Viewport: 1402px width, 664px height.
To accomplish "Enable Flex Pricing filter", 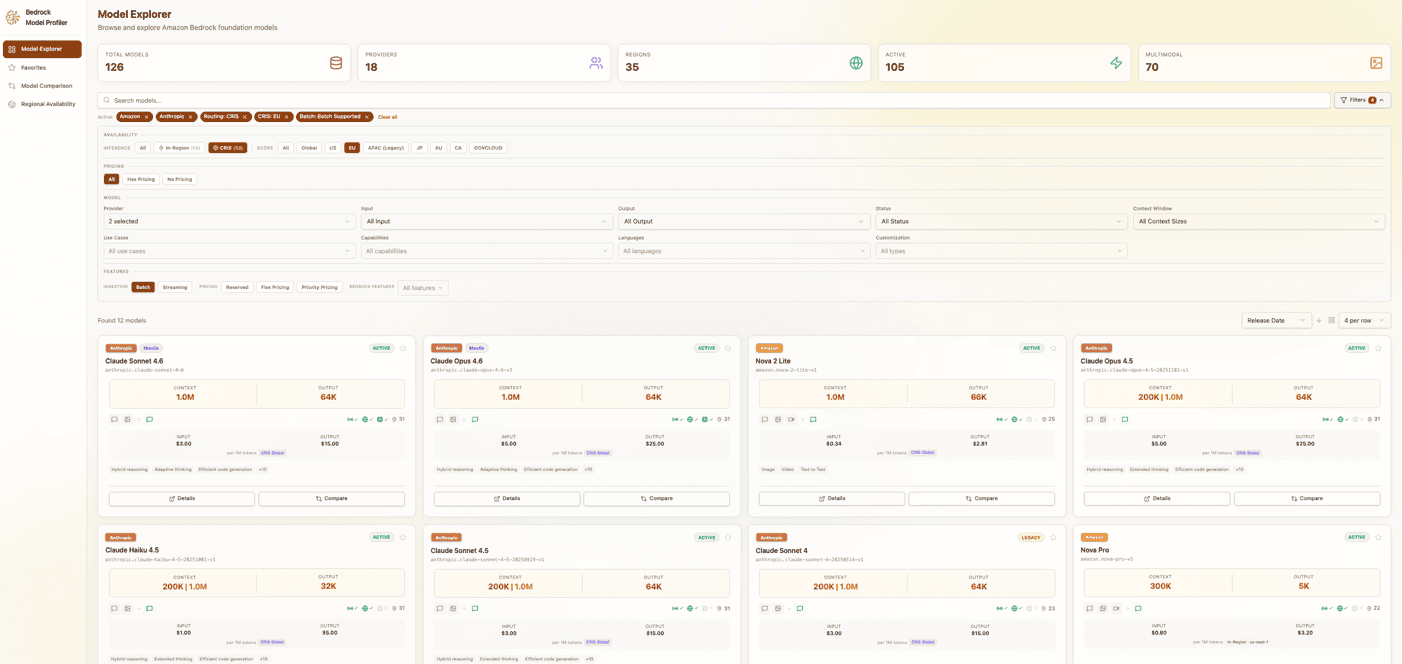I will click(x=275, y=287).
